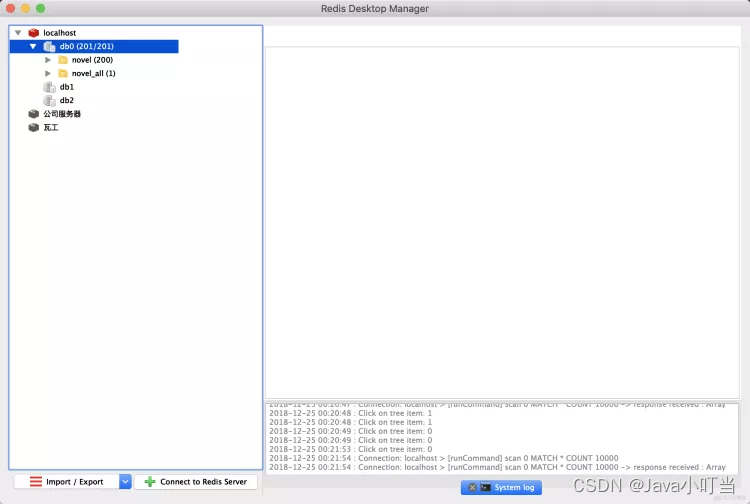
Task: Click the red localhost server icon
Action: pyautogui.click(x=33, y=33)
